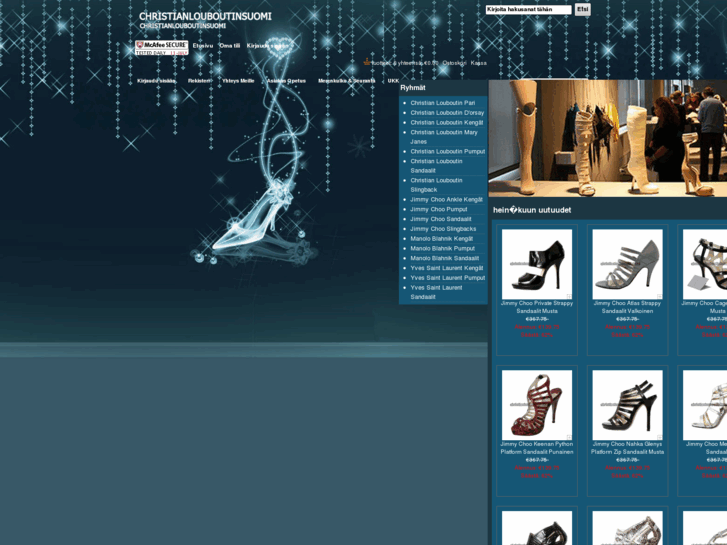Click the Etsi search button
The image size is (727, 545).
pos(582,9)
